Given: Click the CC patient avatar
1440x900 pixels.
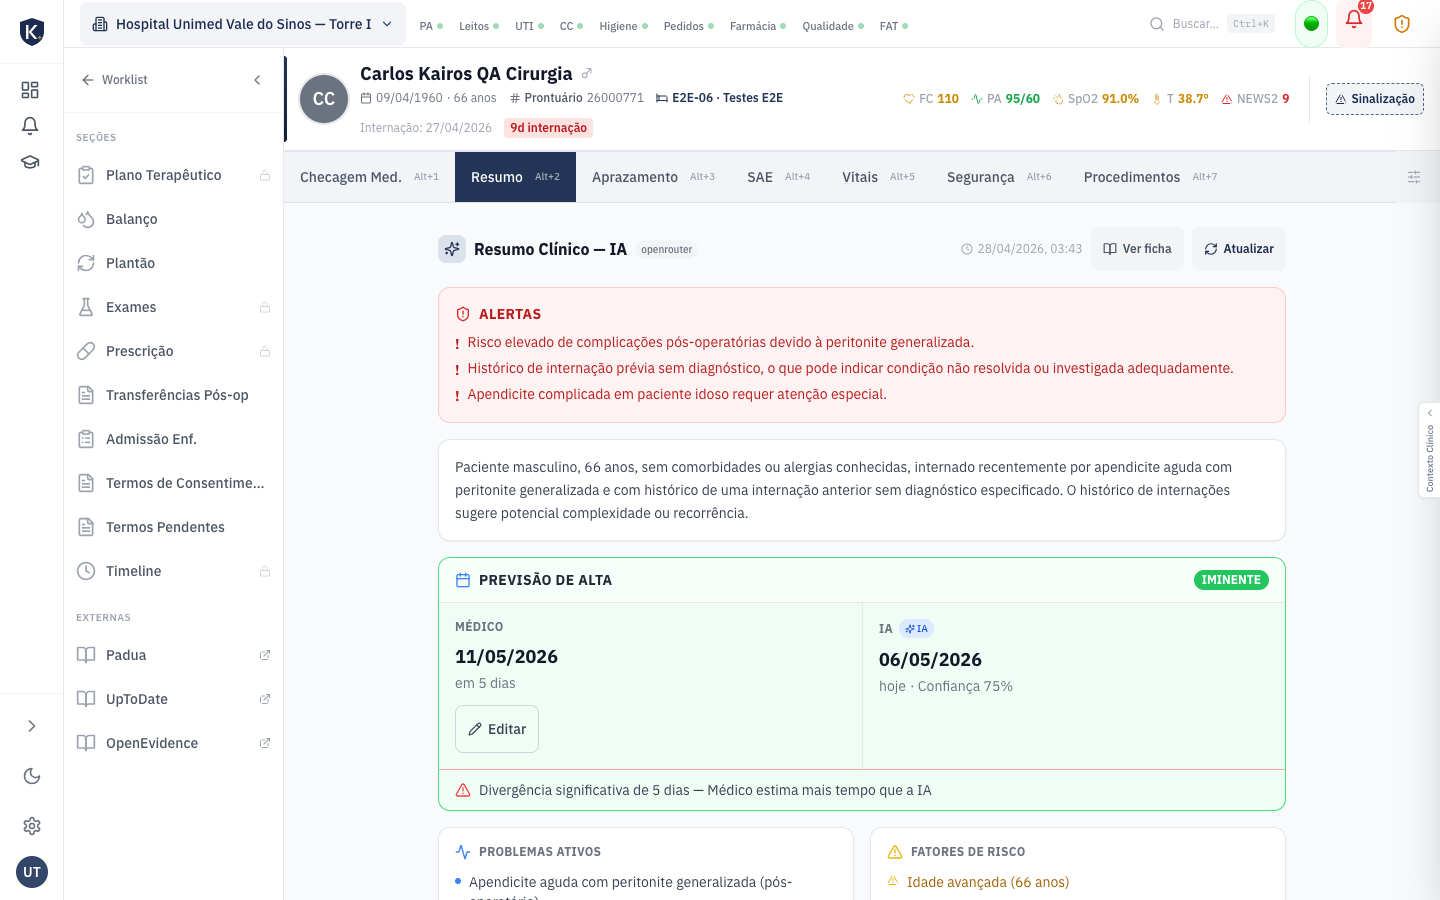Looking at the screenshot, I should pyautogui.click(x=324, y=99).
